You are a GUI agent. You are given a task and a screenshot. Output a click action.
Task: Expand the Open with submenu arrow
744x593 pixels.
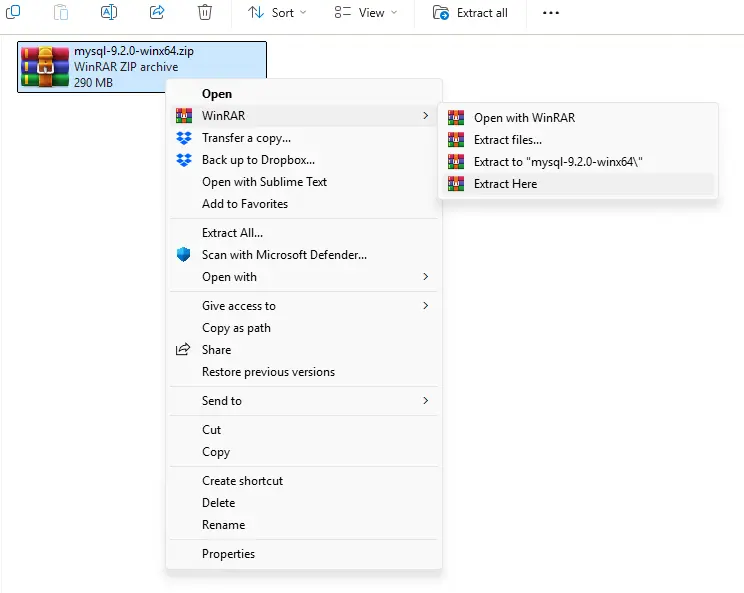click(426, 277)
